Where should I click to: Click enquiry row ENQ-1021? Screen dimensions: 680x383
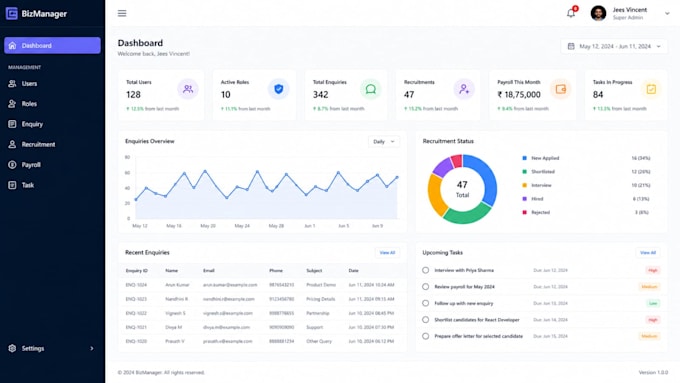pos(262,327)
